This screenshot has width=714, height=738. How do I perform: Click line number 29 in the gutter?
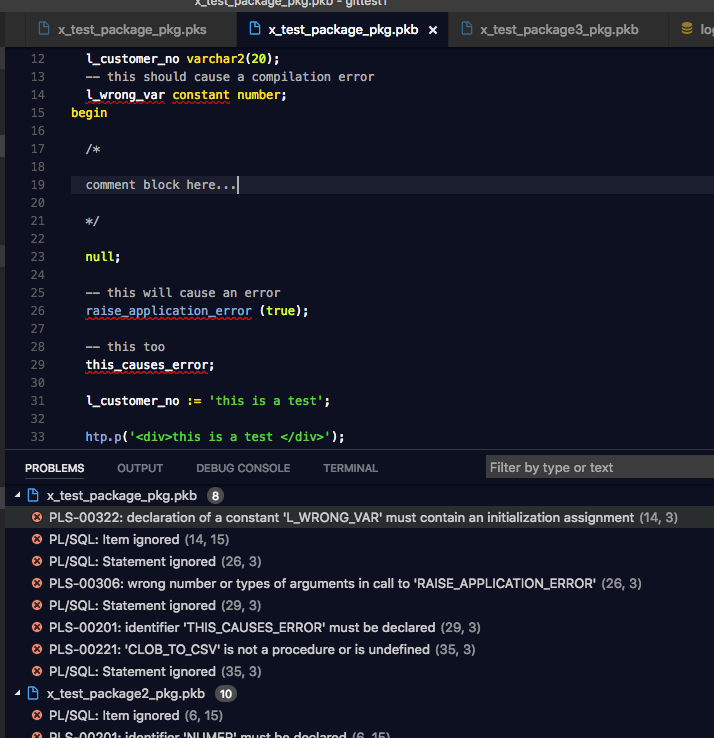coord(38,365)
